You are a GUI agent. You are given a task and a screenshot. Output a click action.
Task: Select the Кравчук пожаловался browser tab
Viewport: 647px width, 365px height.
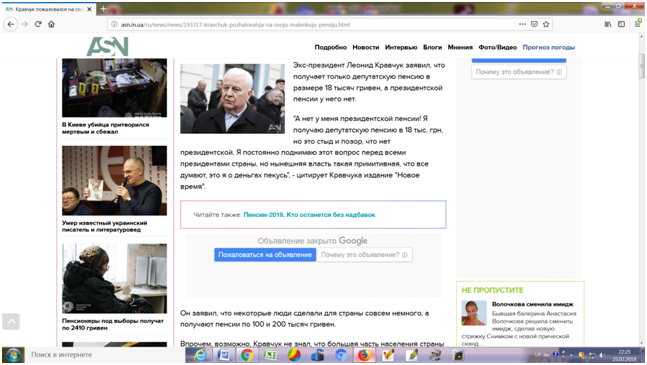point(49,9)
